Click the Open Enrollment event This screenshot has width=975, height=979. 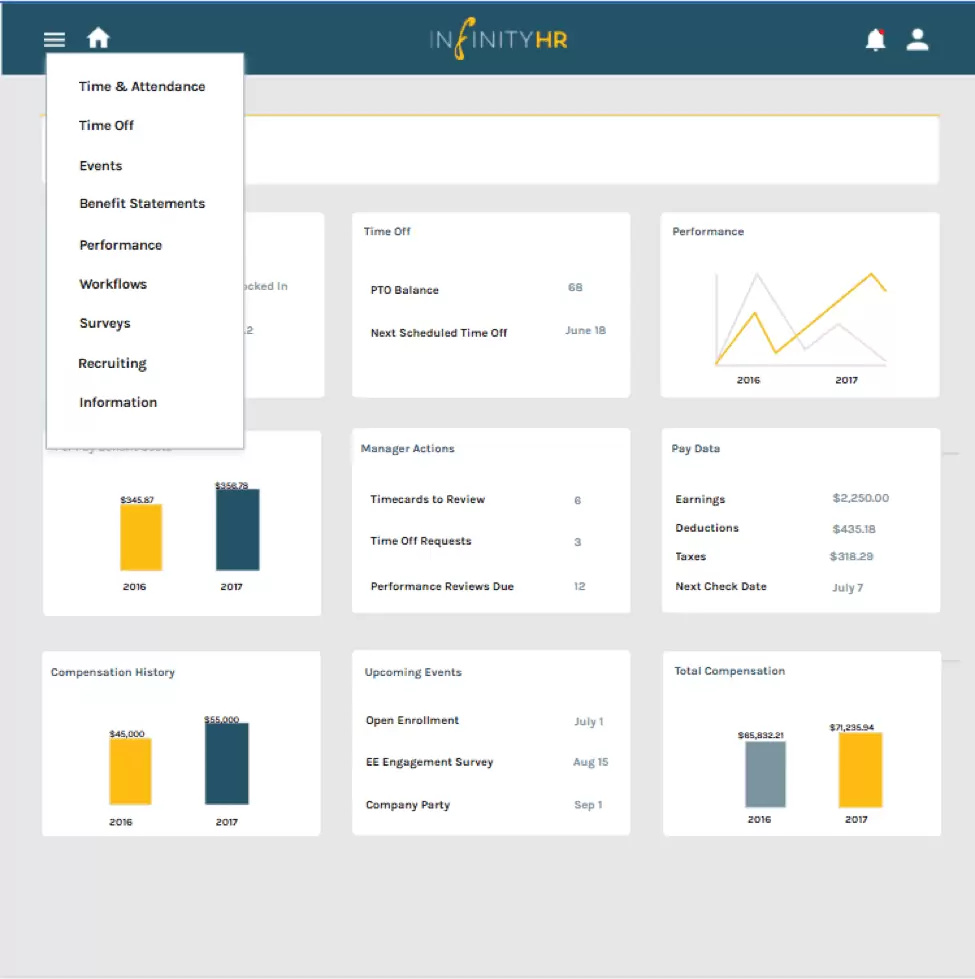point(412,721)
